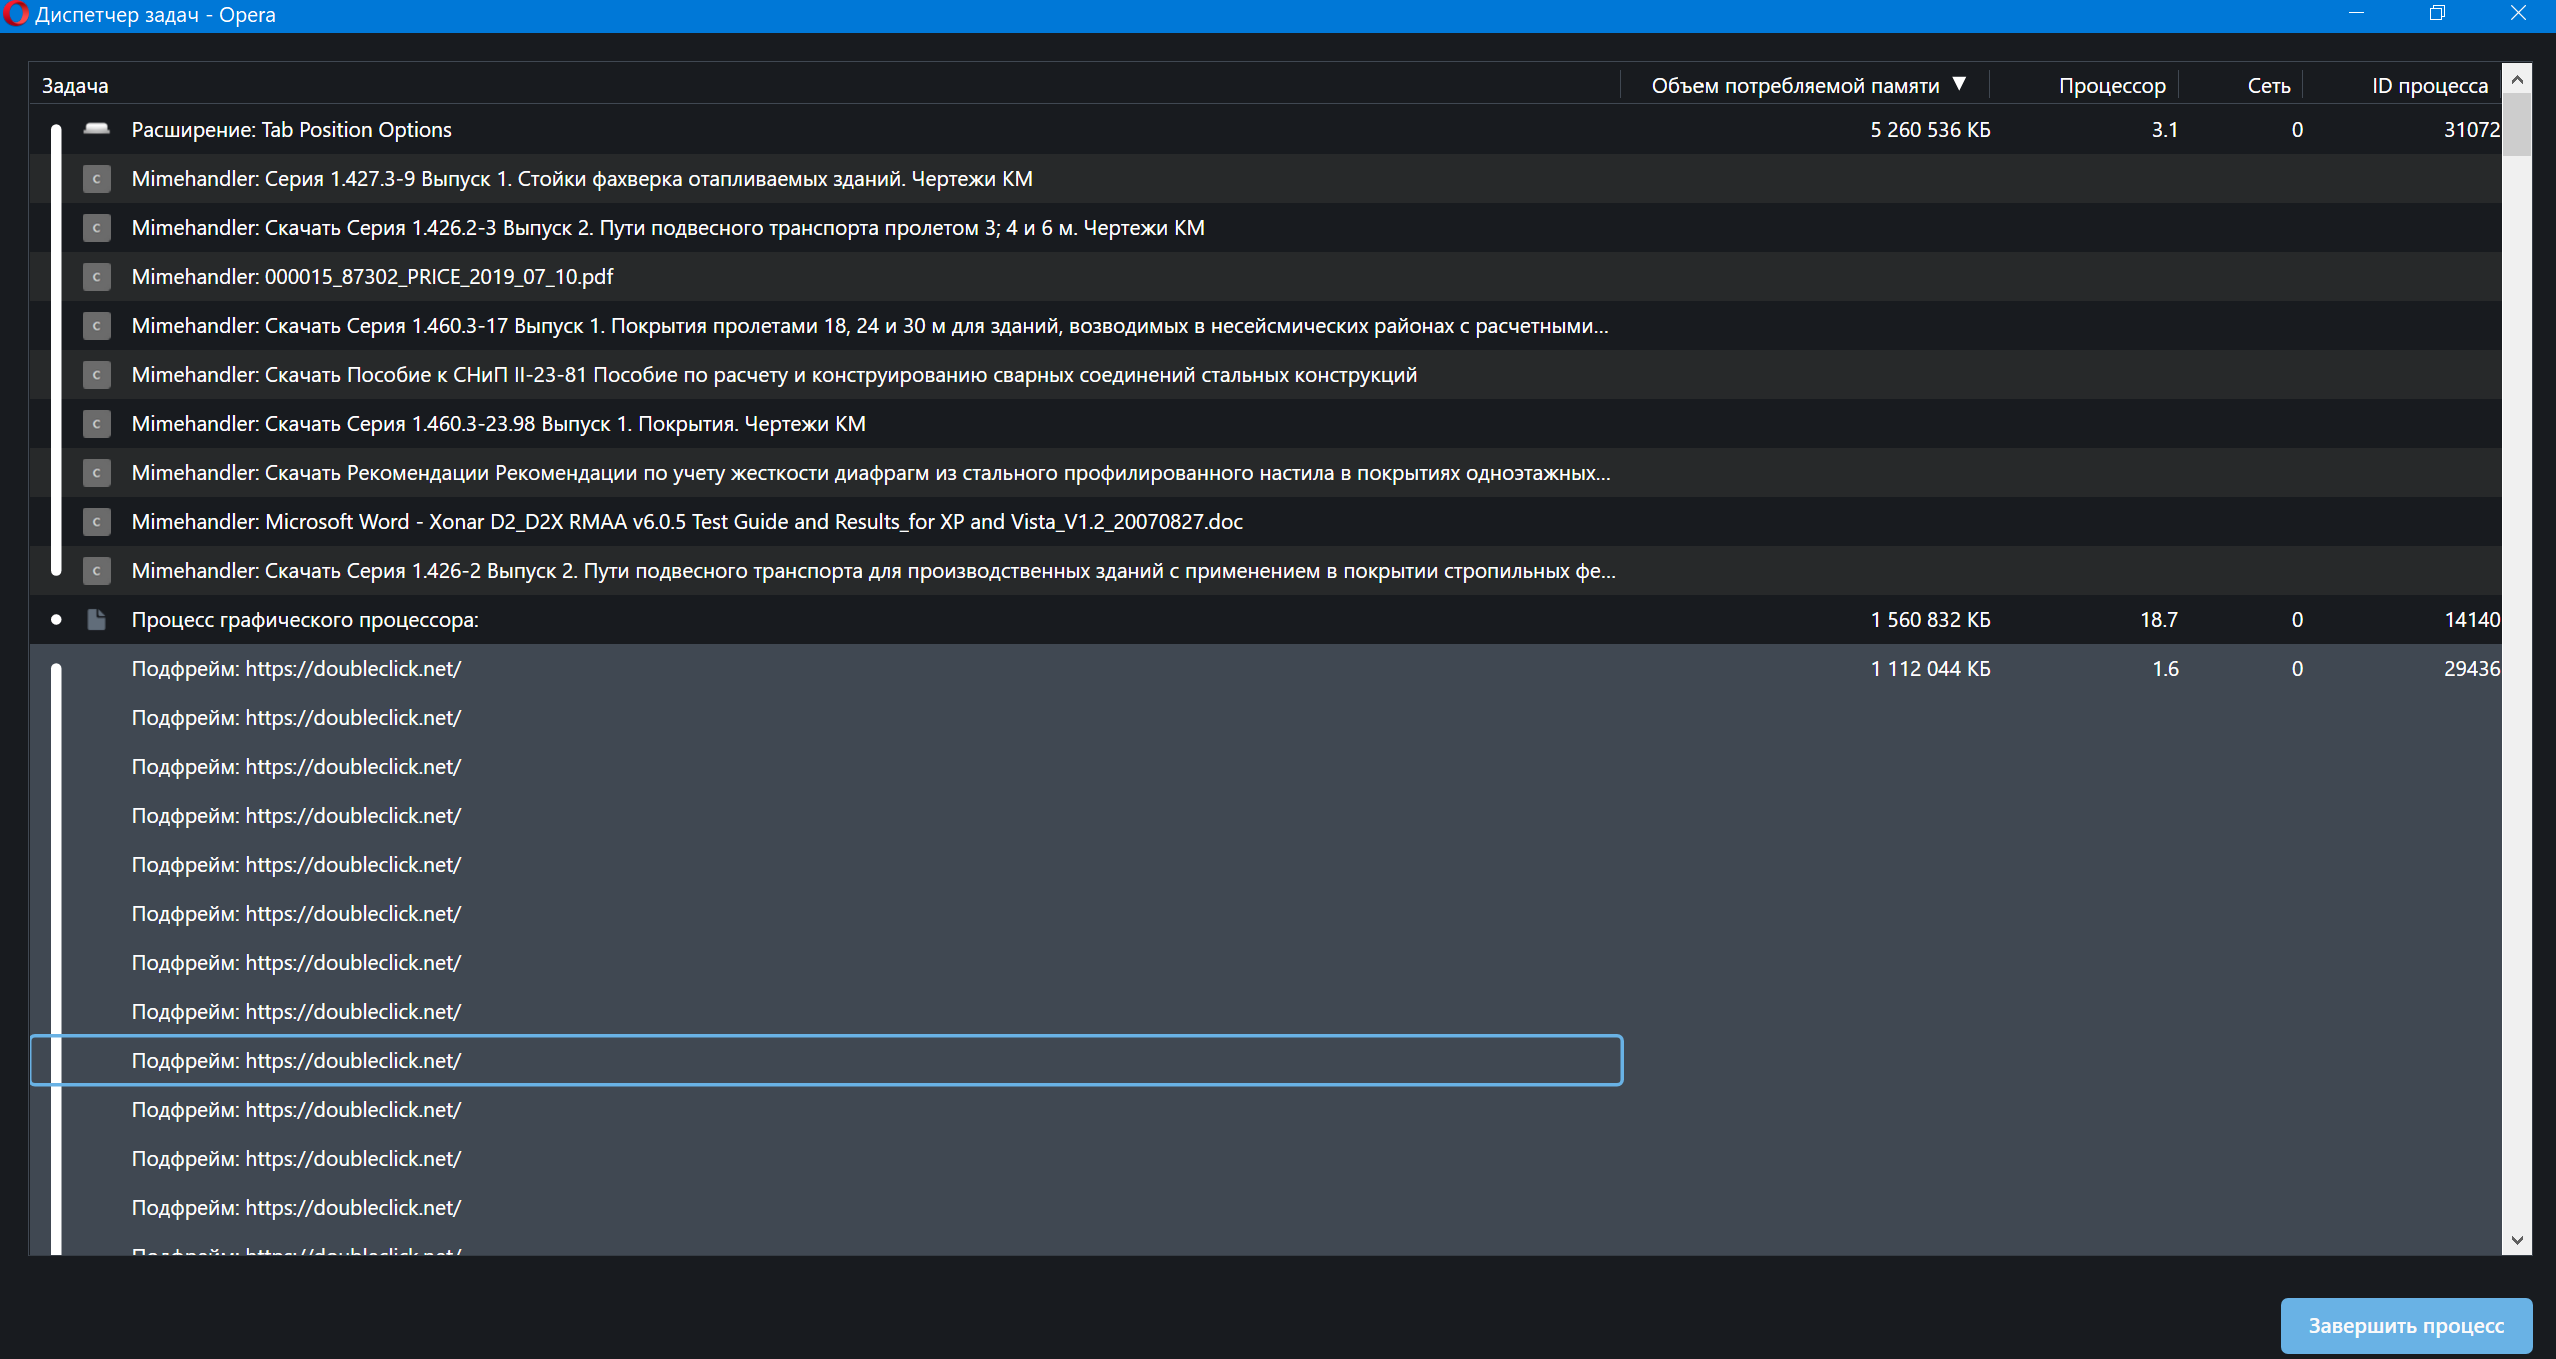Image resolution: width=2556 pixels, height=1359 pixels.
Task: Click the icon of the Серия 1.426-2 row
Action: click(x=96, y=571)
